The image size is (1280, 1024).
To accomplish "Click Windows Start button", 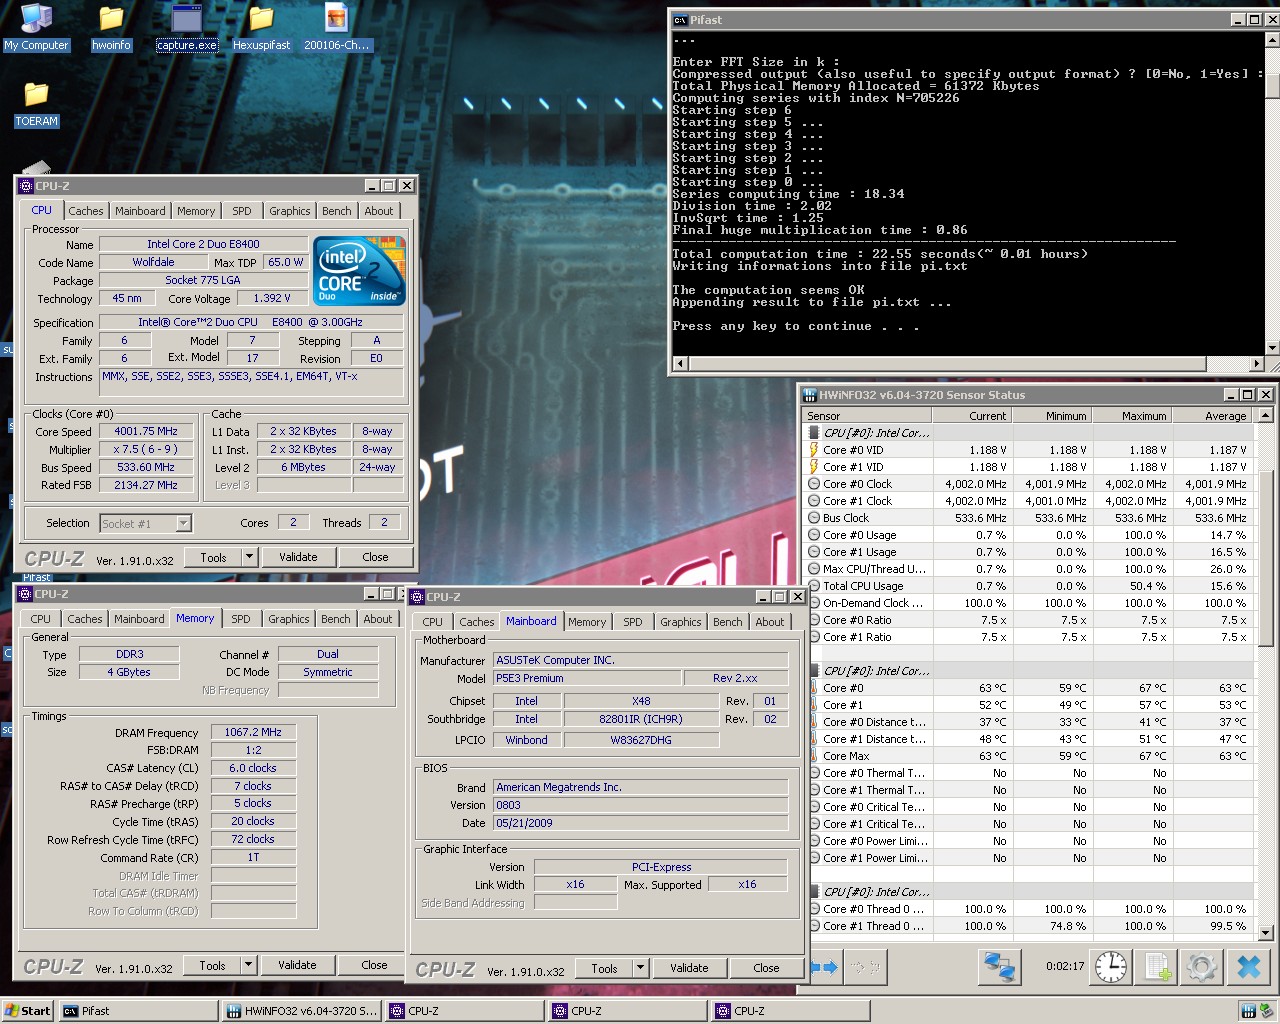I will [x=28, y=1011].
